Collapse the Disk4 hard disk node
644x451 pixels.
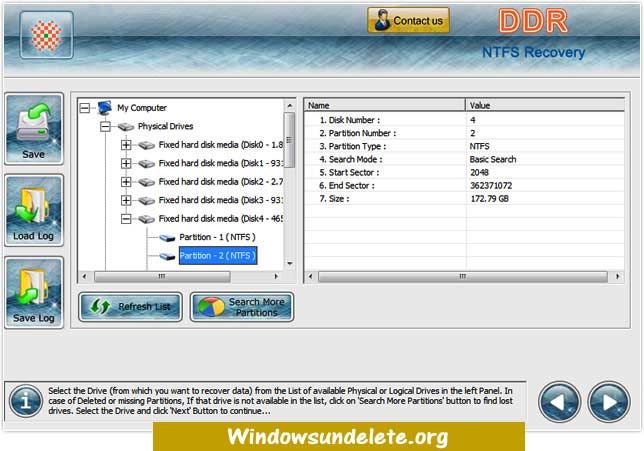(x=126, y=219)
